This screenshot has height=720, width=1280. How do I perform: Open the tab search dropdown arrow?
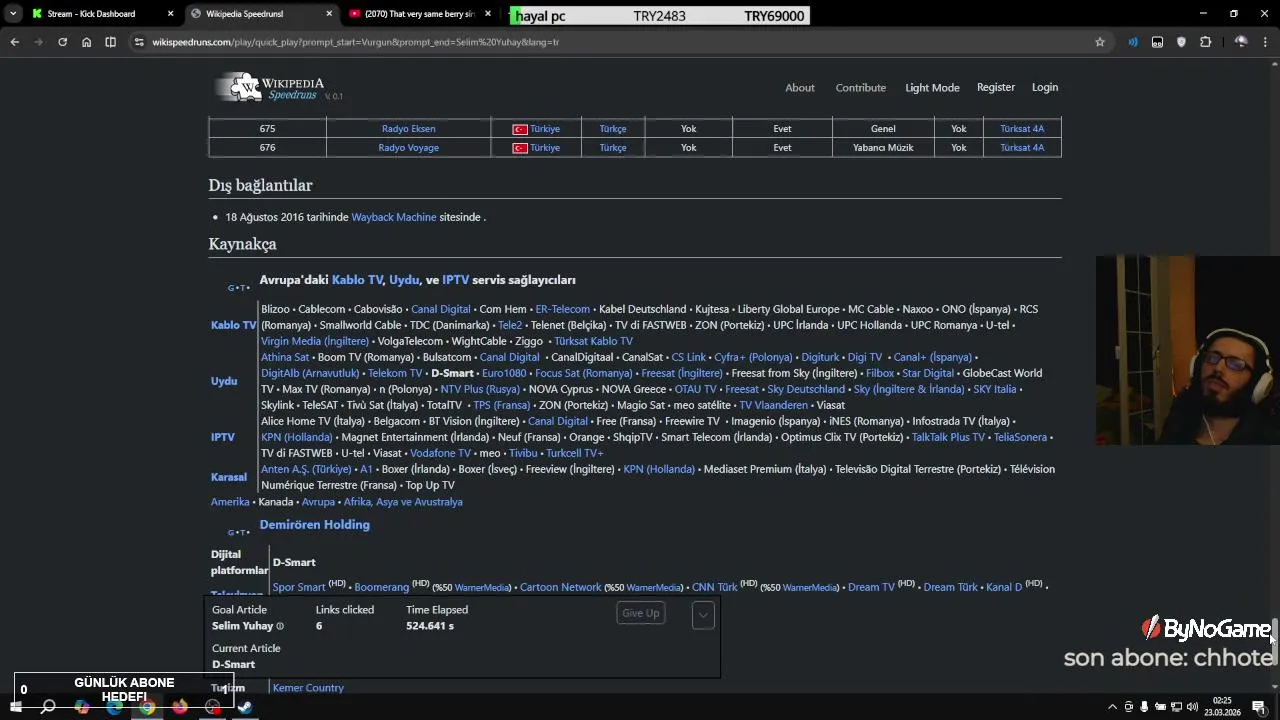pos(13,14)
